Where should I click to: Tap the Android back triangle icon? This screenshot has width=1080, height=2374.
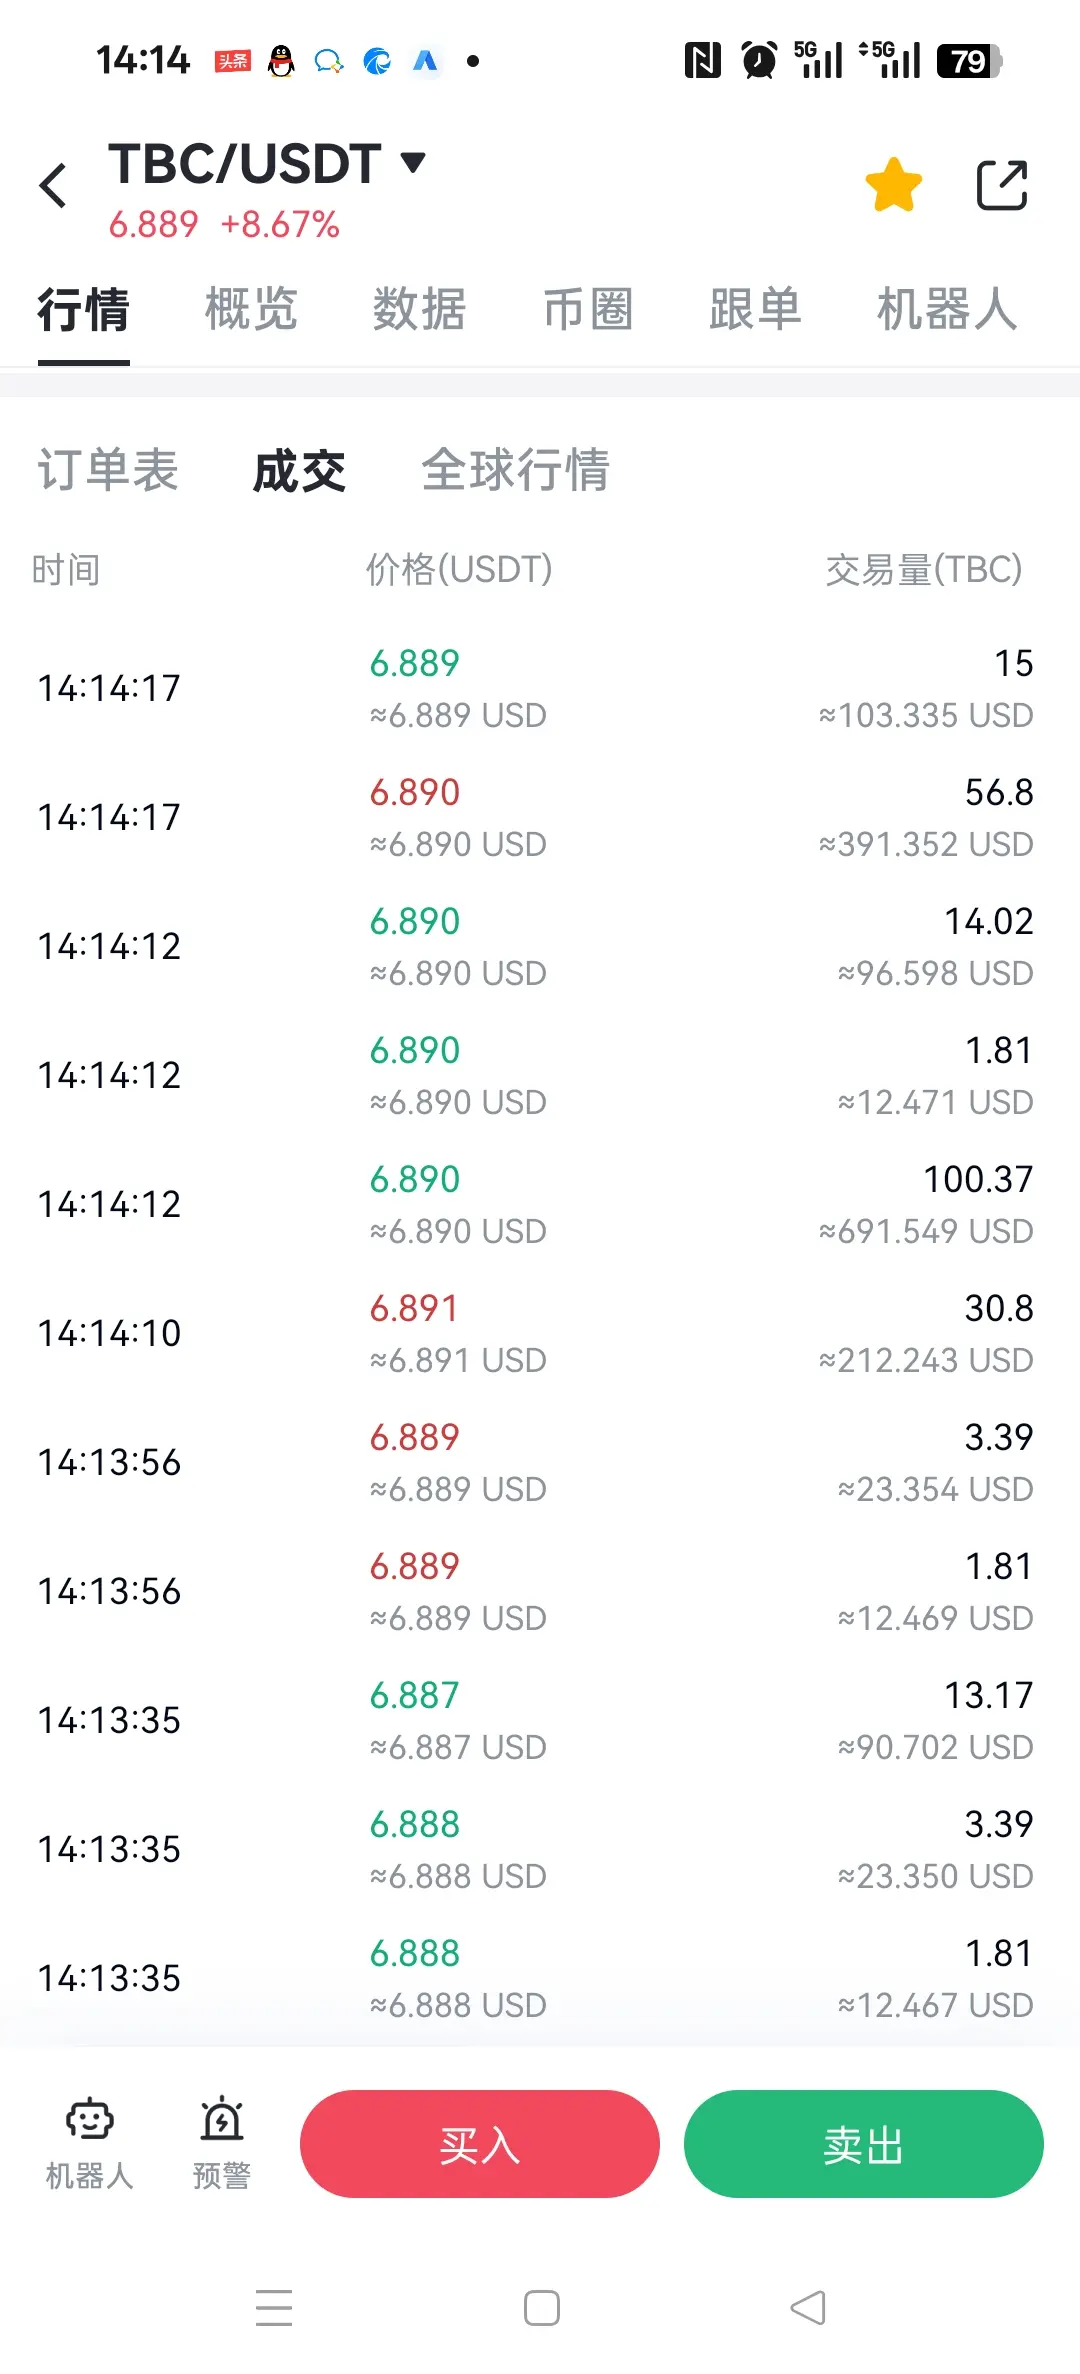tap(808, 2308)
